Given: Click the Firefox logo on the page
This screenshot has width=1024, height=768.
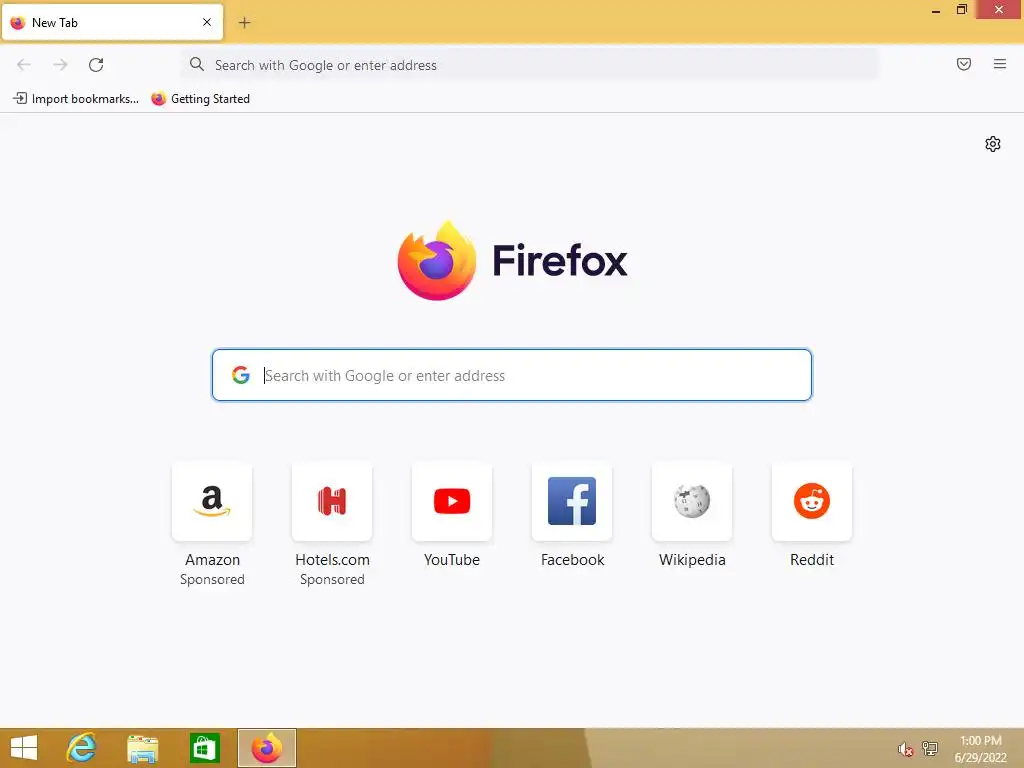Looking at the screenshot, I should point(437,261).
